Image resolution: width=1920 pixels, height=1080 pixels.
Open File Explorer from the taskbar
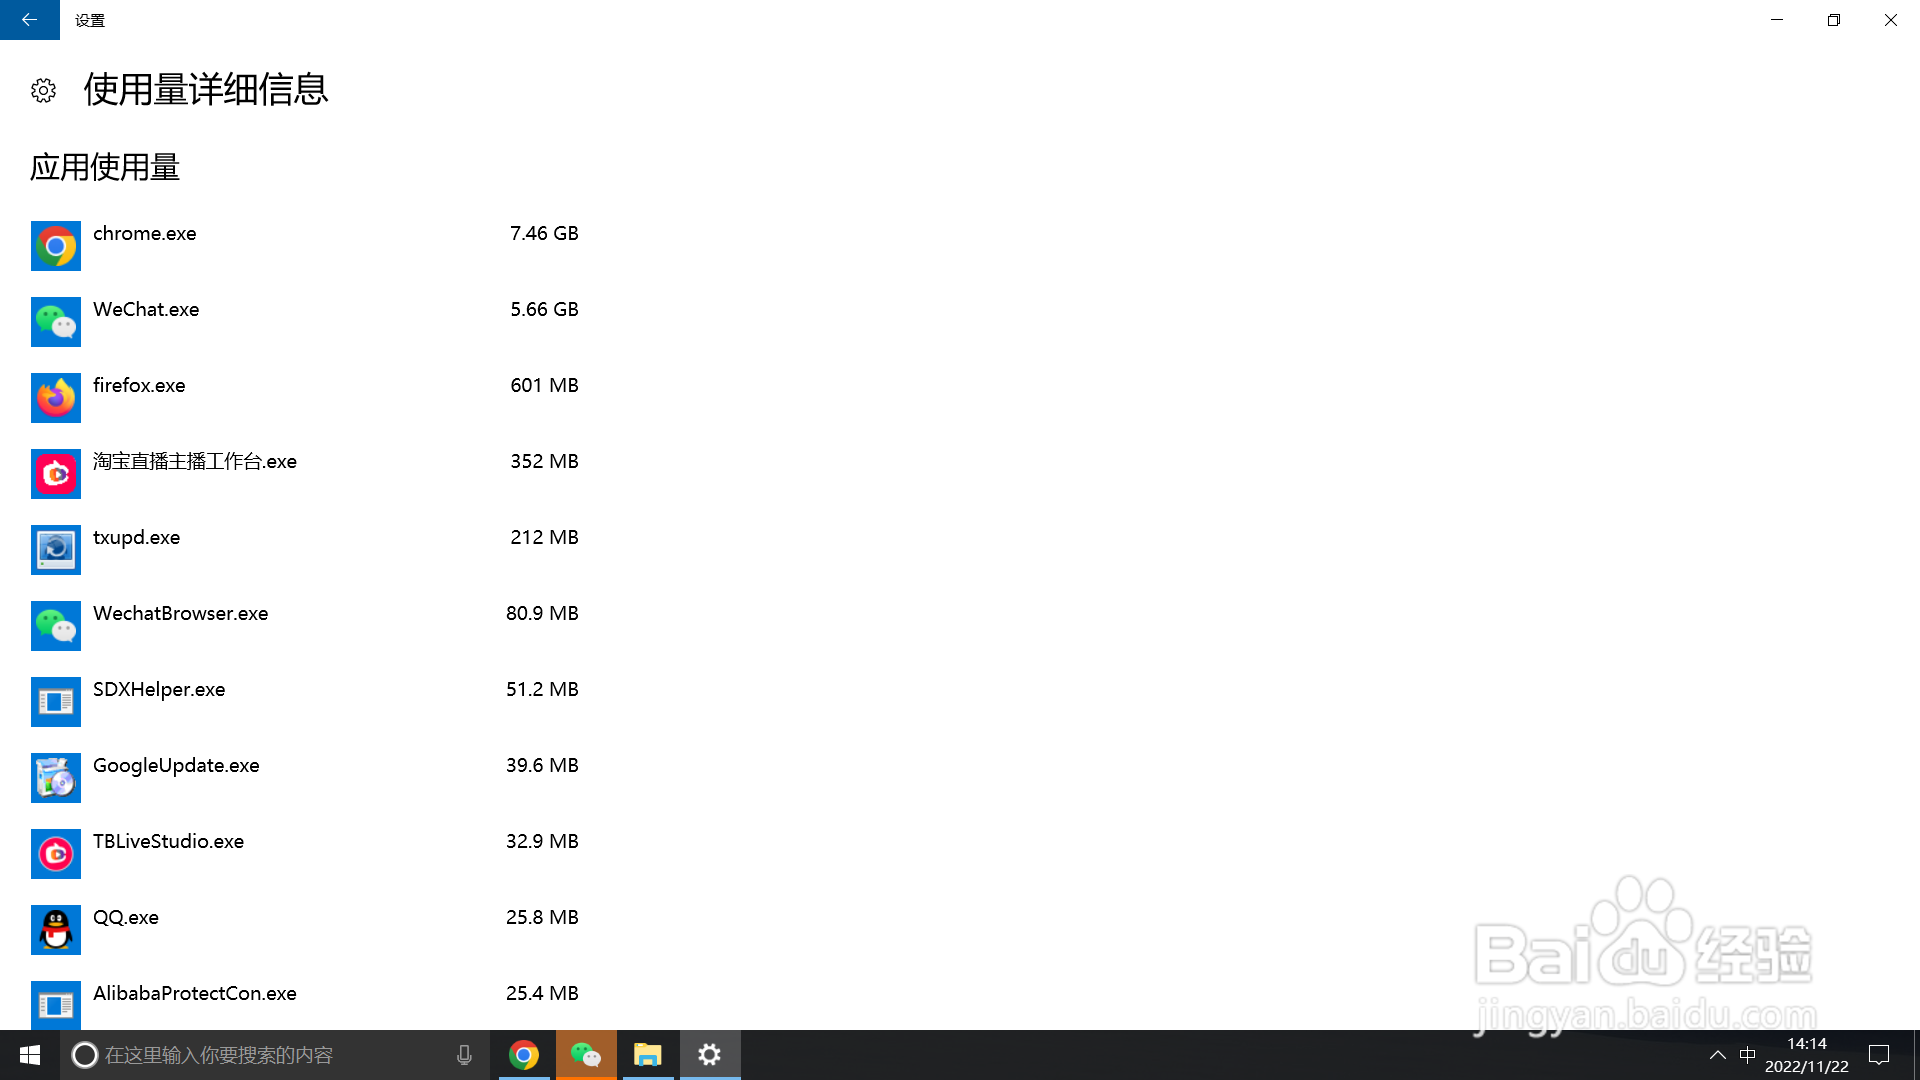coord(648,1055)
